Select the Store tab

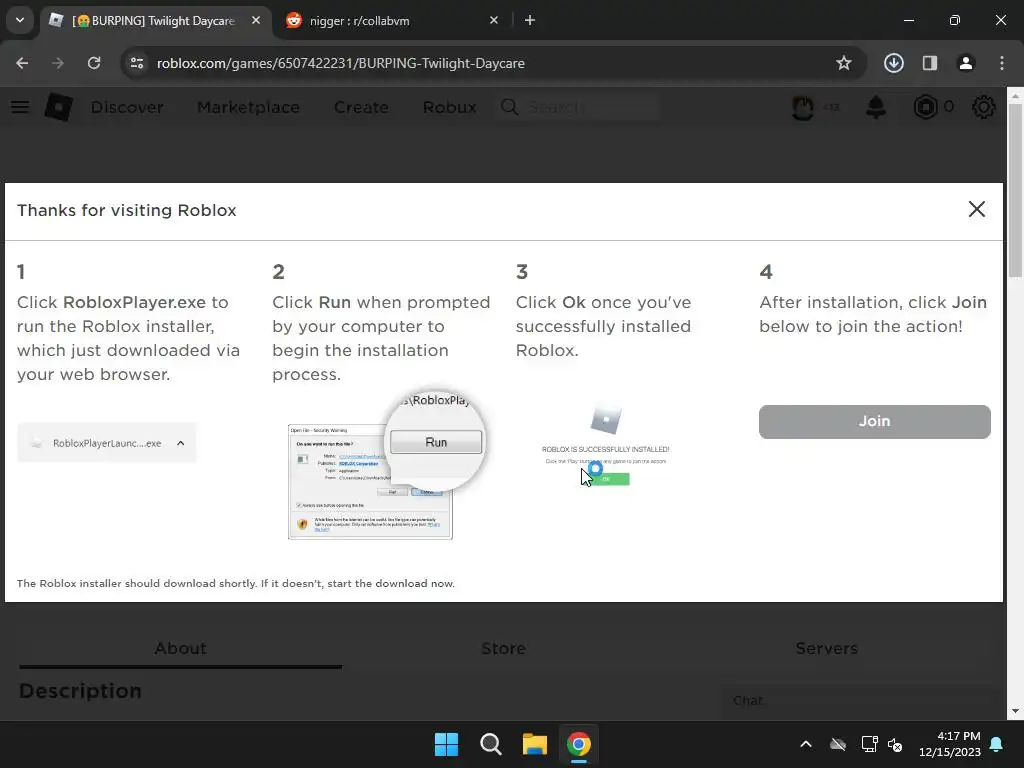click(x=503, y=648)
